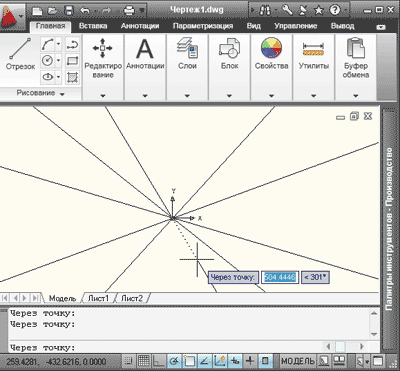The width and height of the screenshot is (400, 371).
Task: Open the Ellipse tool dropdown arrow
Action: point(58,77)
